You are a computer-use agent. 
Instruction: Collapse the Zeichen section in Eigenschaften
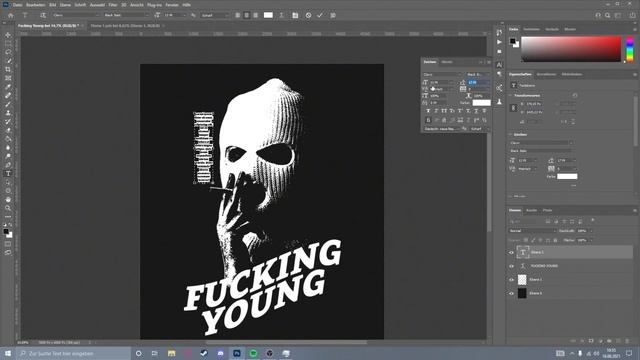510,134
